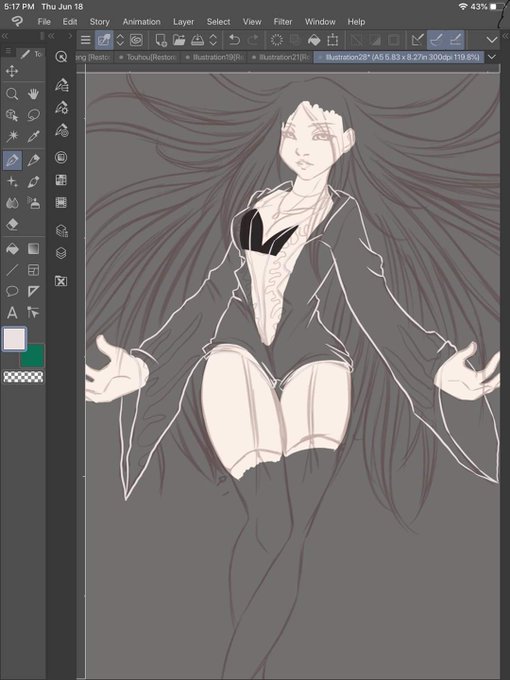
Task: Open the Filter menu
Action: tap(283, 22)
